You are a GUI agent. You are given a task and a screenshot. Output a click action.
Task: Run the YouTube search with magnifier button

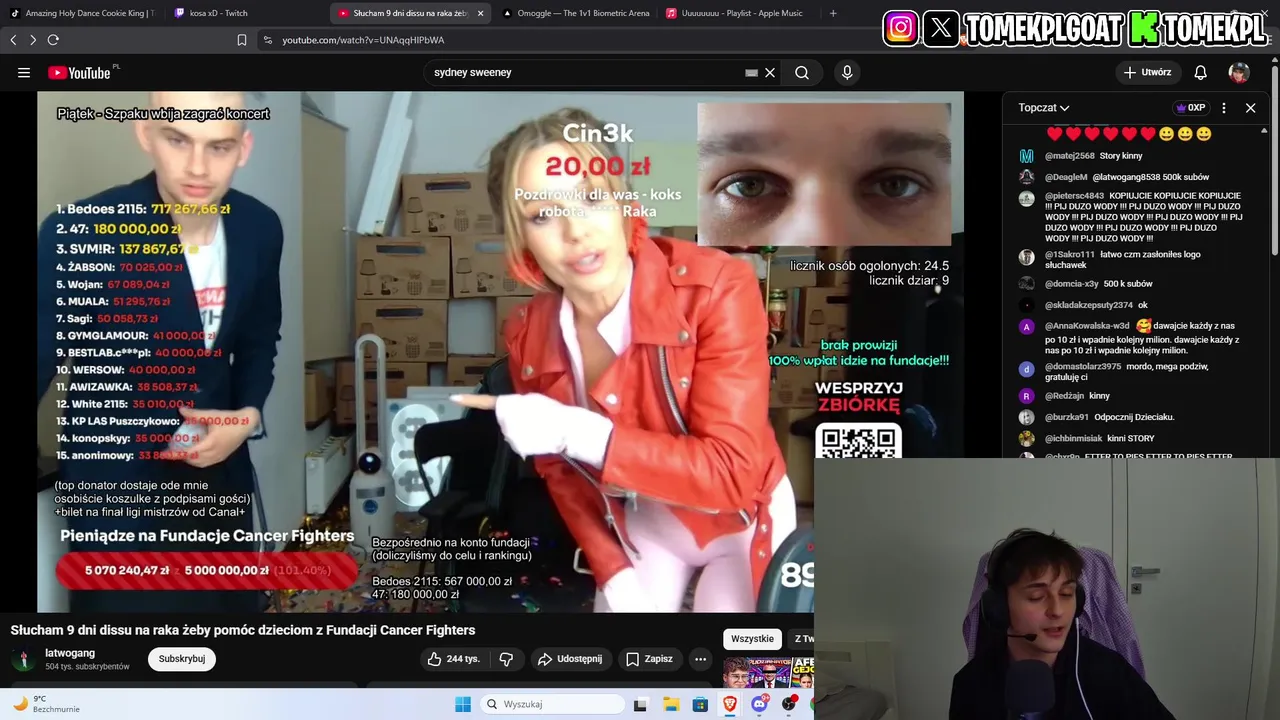pyautogui.click(x=802, y=72)
